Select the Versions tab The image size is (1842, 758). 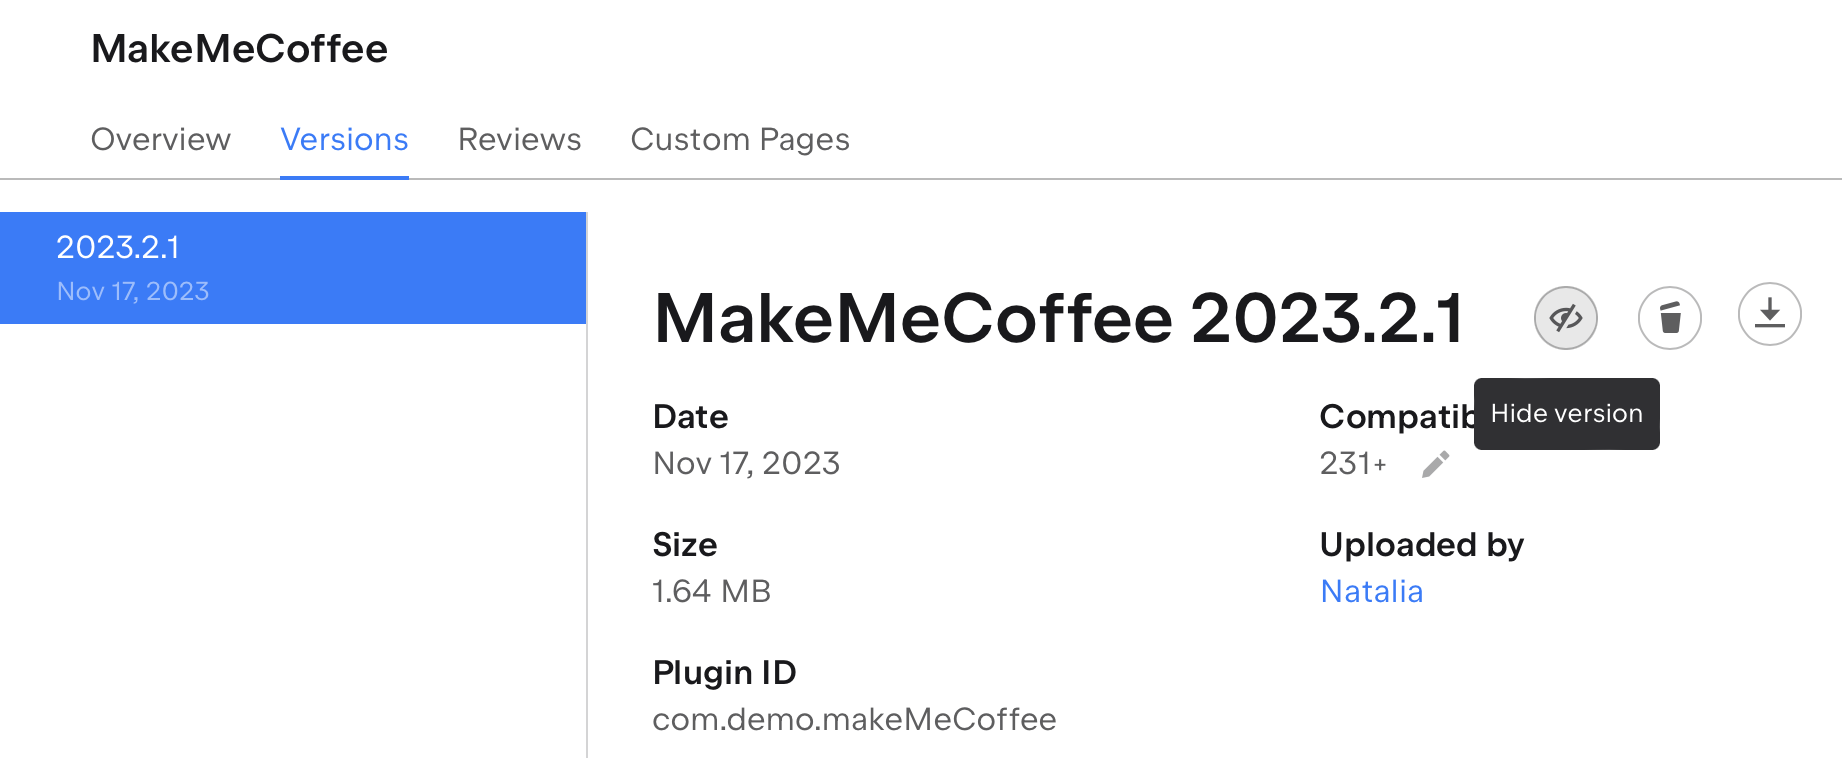pos(344,139)
